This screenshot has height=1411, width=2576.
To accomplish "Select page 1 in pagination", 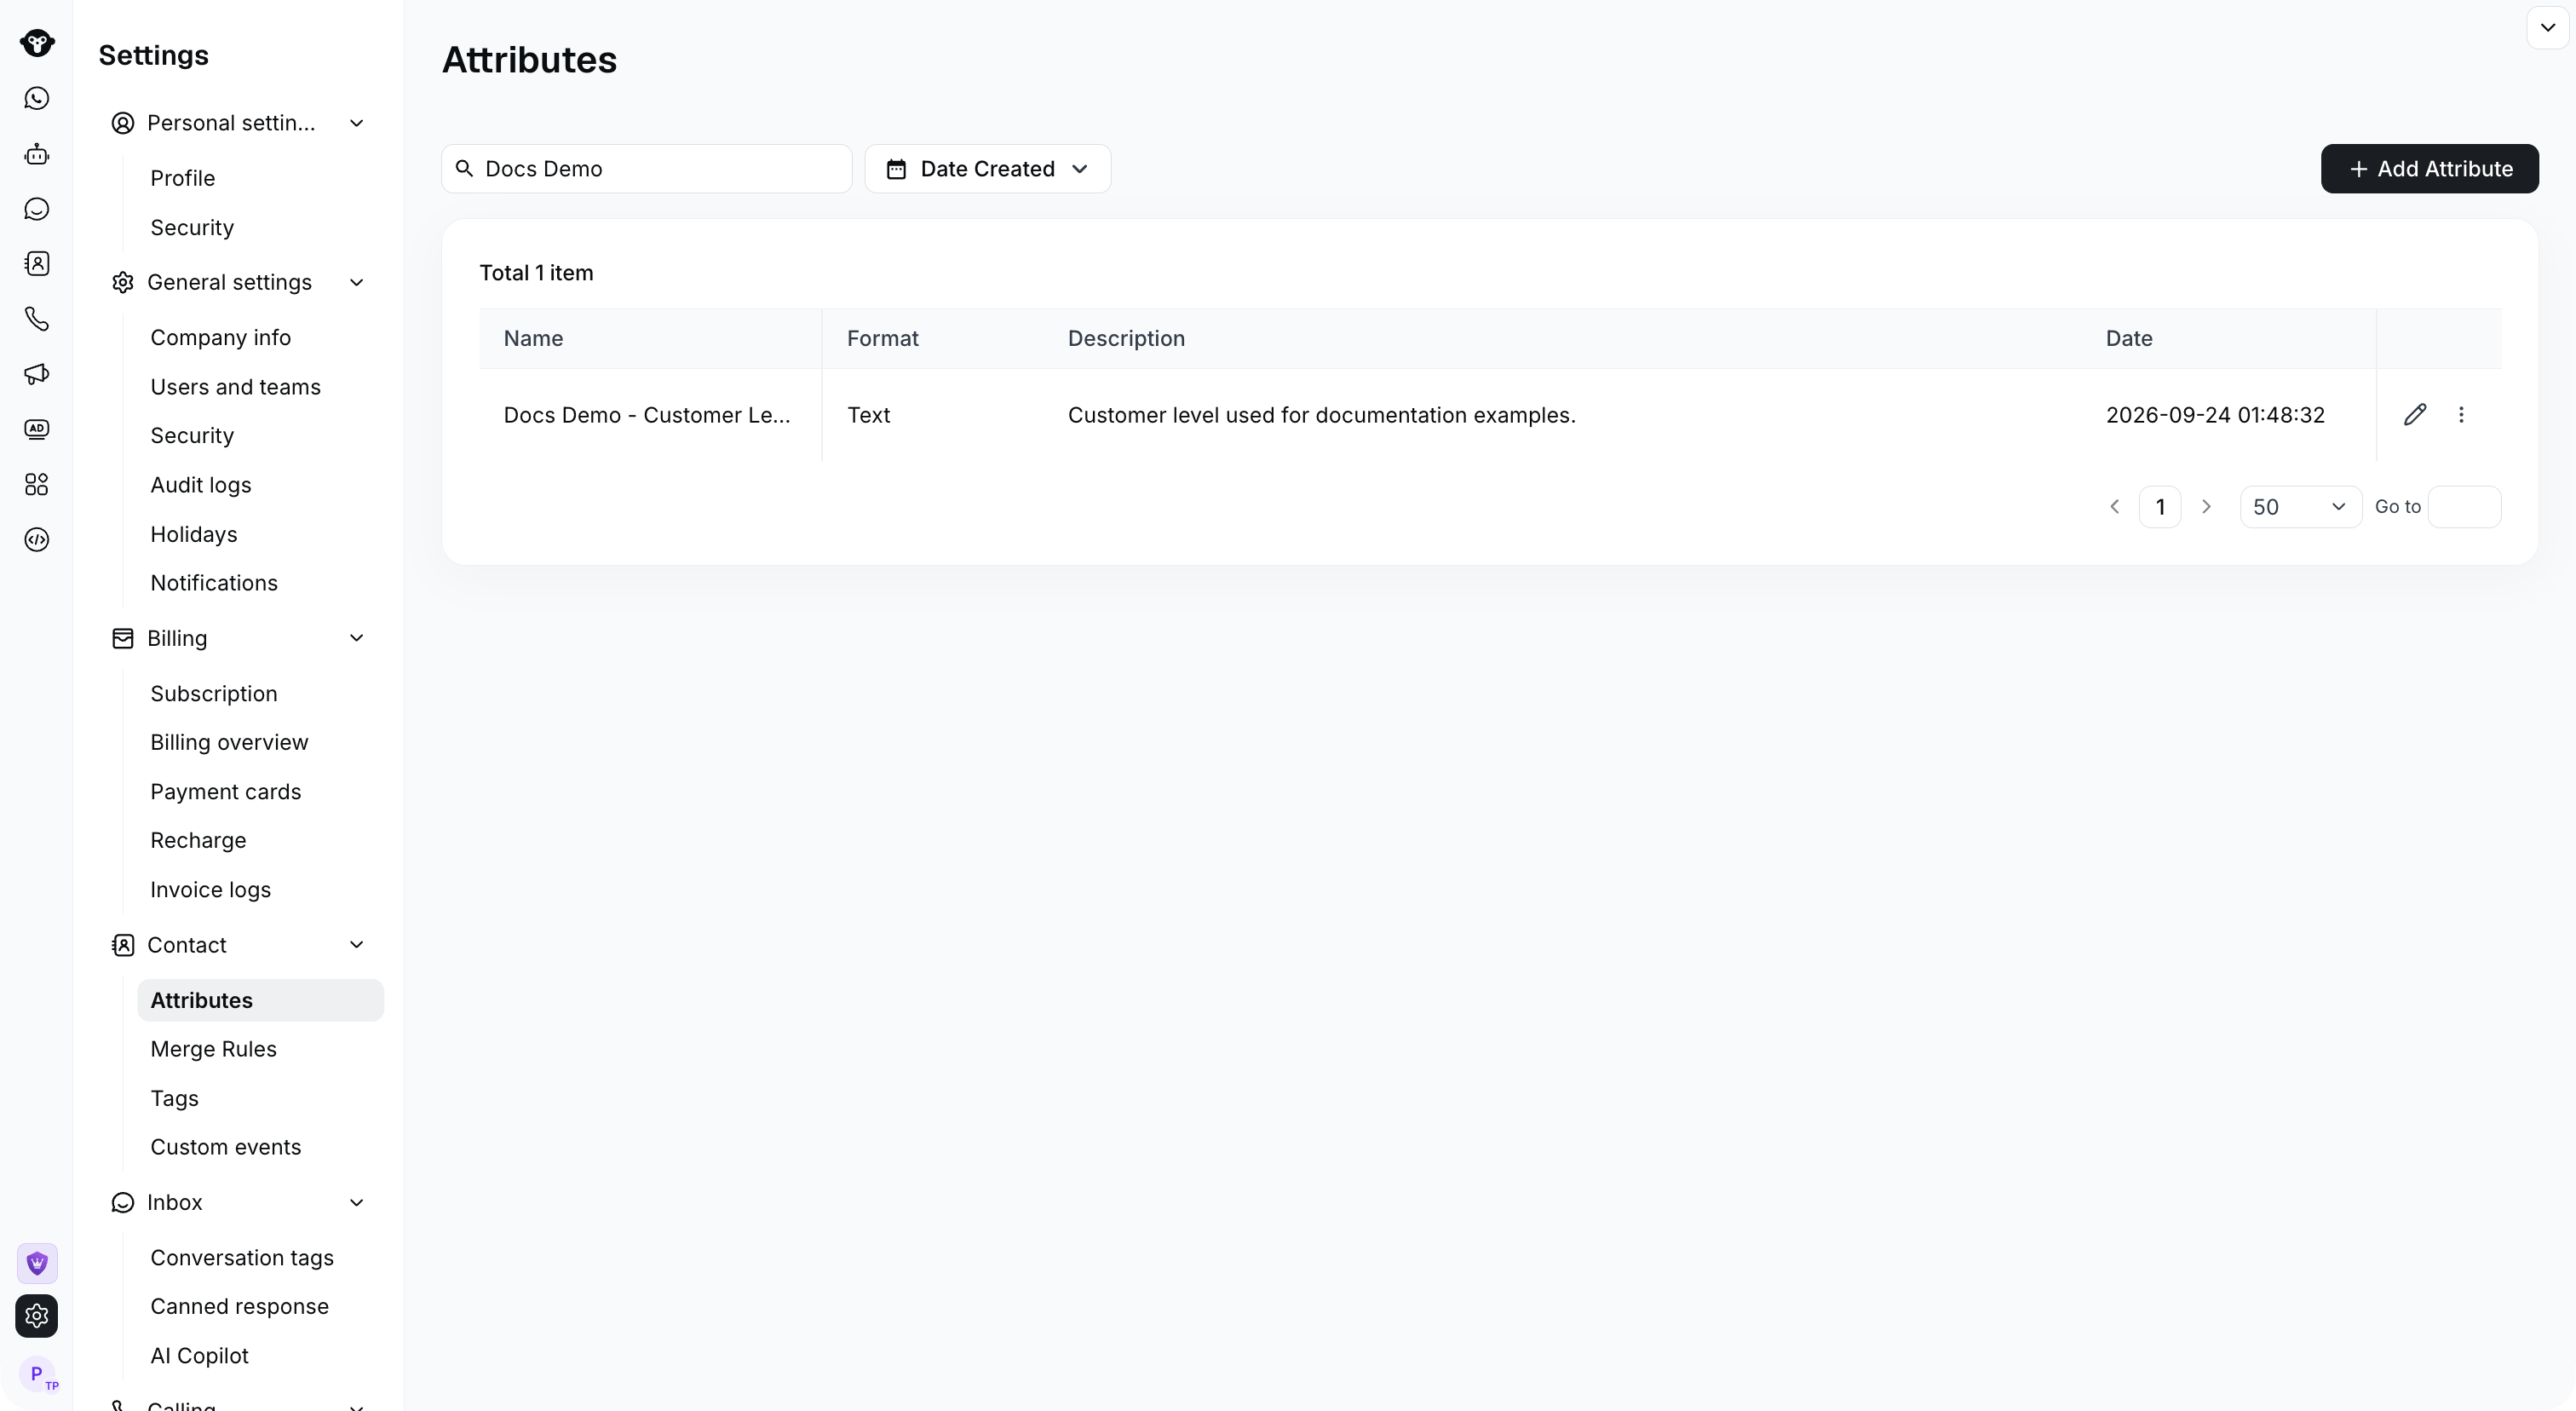I will pyautogui.click(x=2160, y=507).
